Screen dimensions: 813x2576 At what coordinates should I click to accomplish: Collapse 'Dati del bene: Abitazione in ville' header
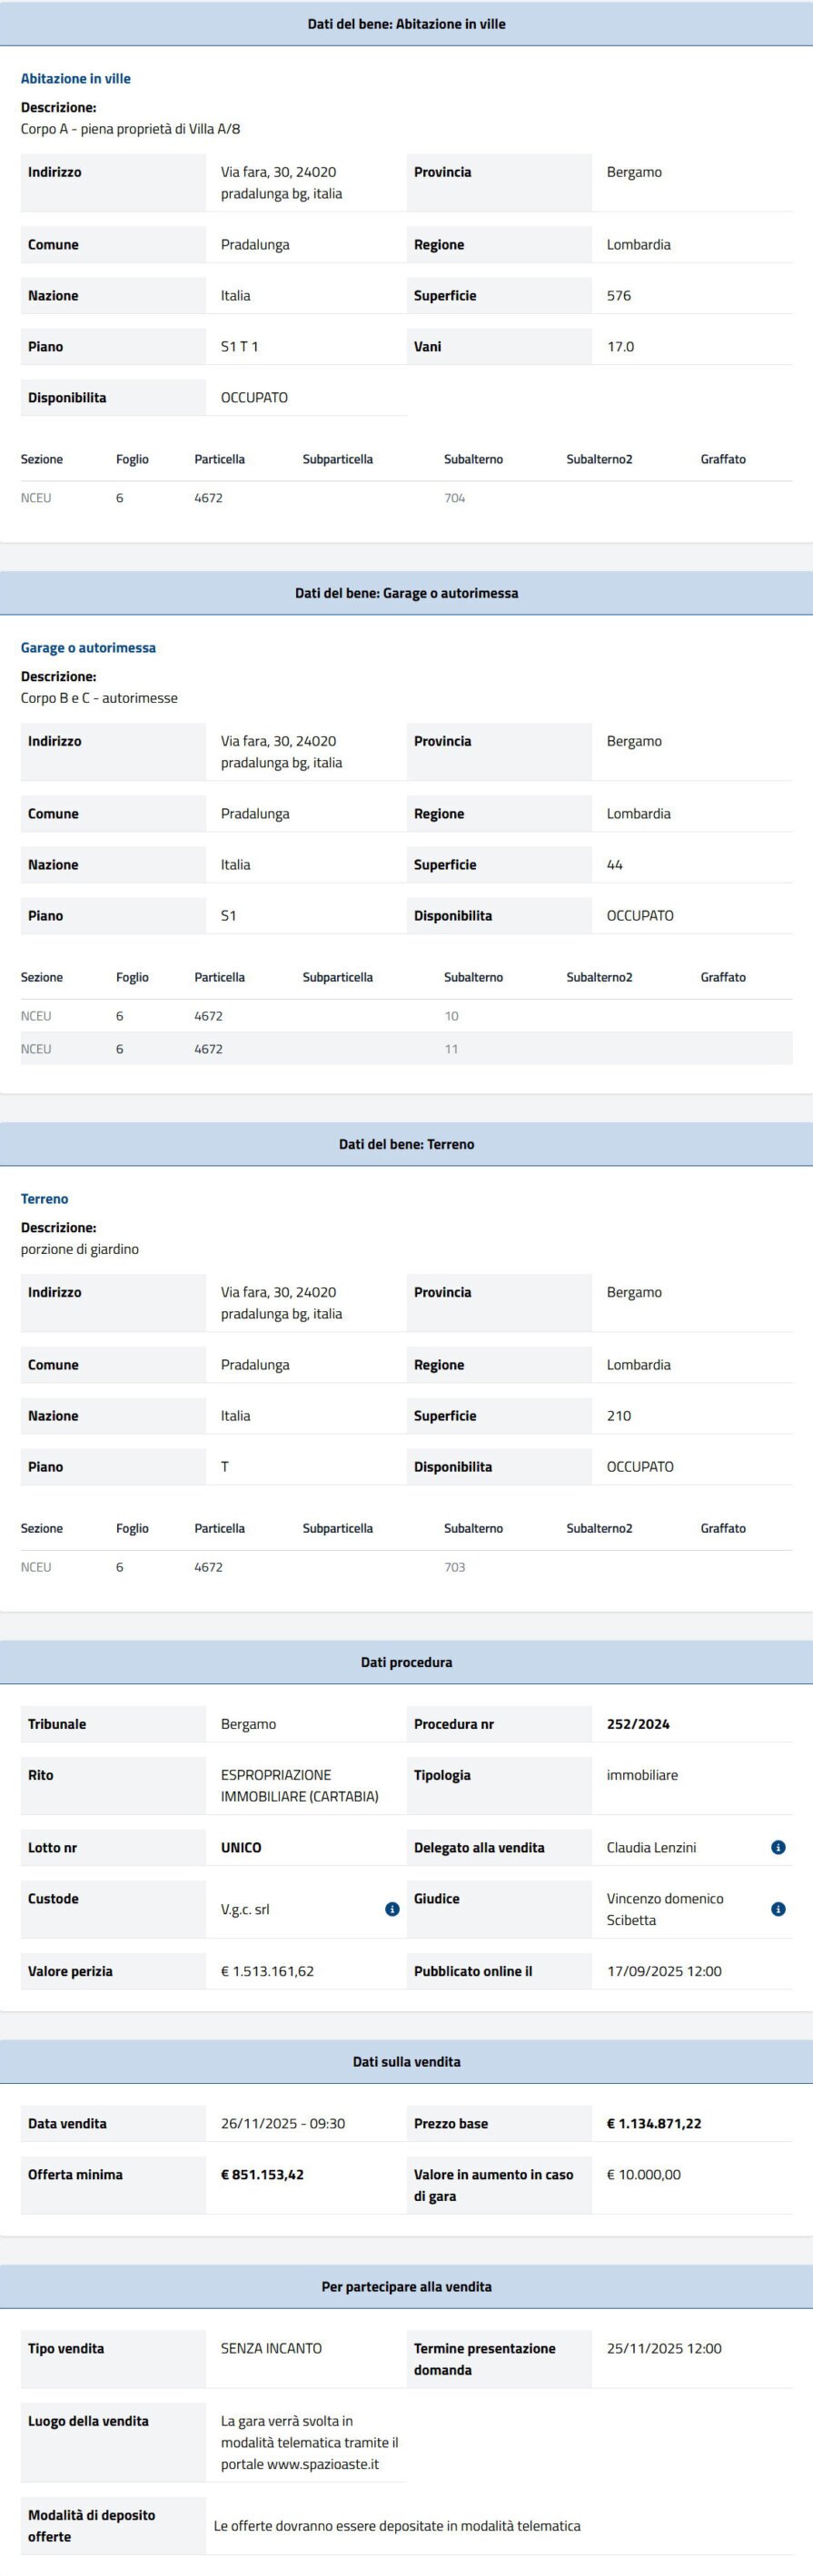pos(406,24)
